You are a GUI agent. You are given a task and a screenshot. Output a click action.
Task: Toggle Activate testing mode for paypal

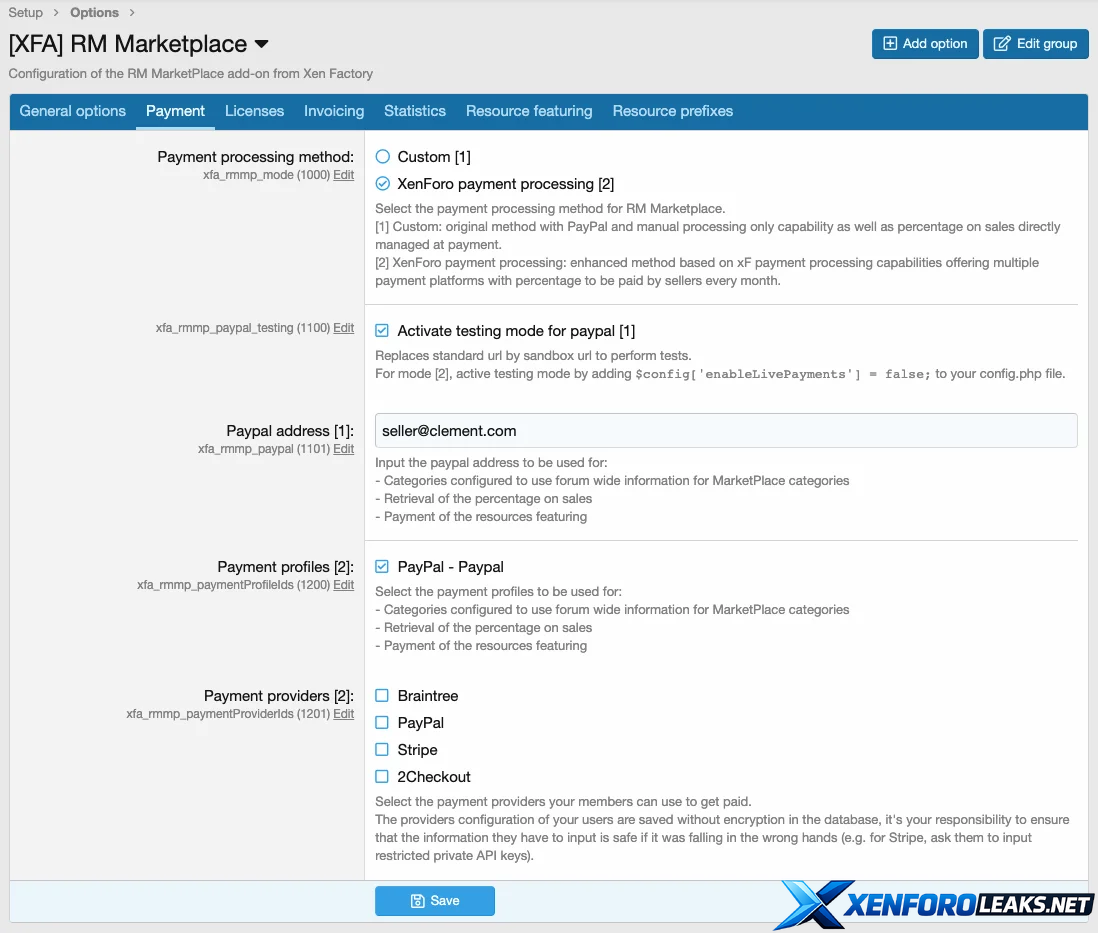click(383, 331)
